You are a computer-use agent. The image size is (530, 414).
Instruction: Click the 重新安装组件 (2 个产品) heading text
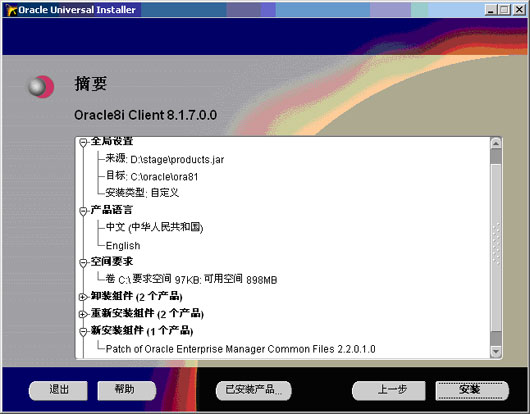[147, 313]
